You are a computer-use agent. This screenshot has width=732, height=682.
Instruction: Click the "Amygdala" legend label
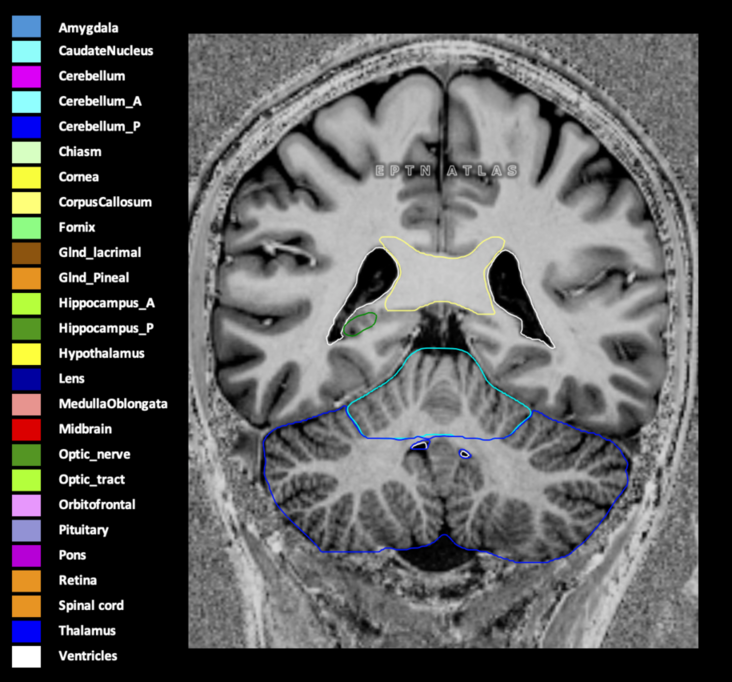(89, 28)
